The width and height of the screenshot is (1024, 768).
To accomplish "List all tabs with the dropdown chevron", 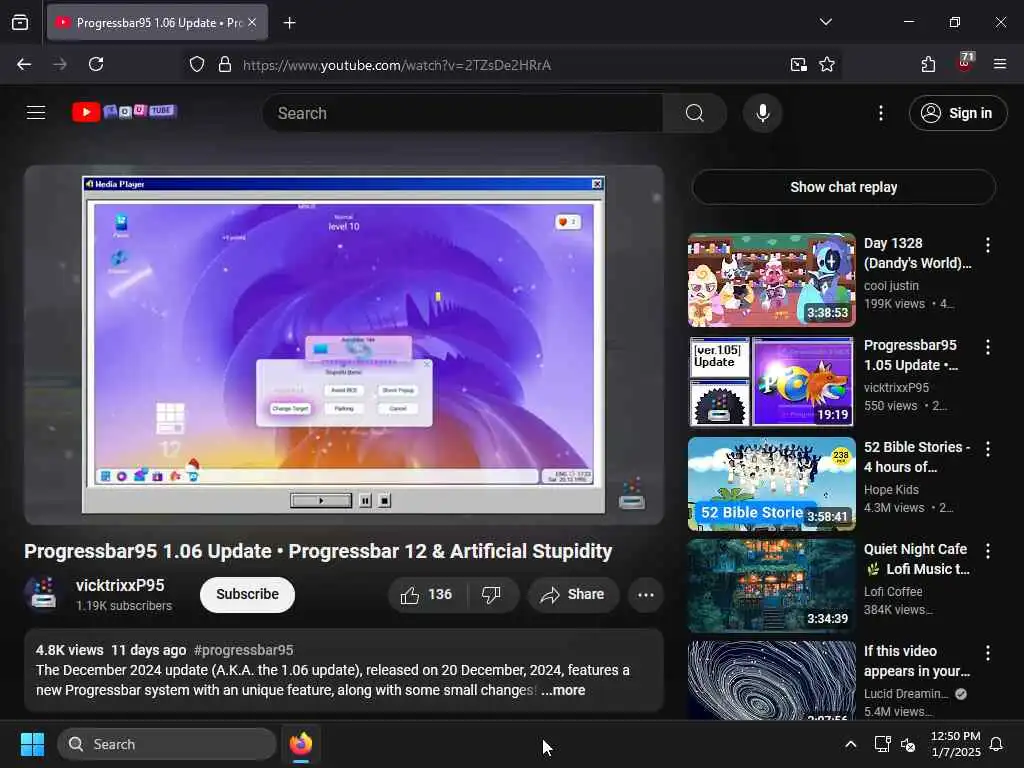I will click(x=825, y=22).
